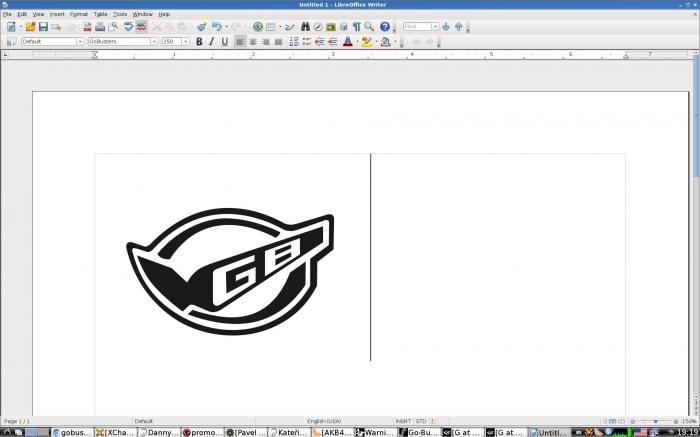Toggle AutoSpellcheck
Image resolution: width=700 pixels, height=437 pixels.
pos(142,27)
